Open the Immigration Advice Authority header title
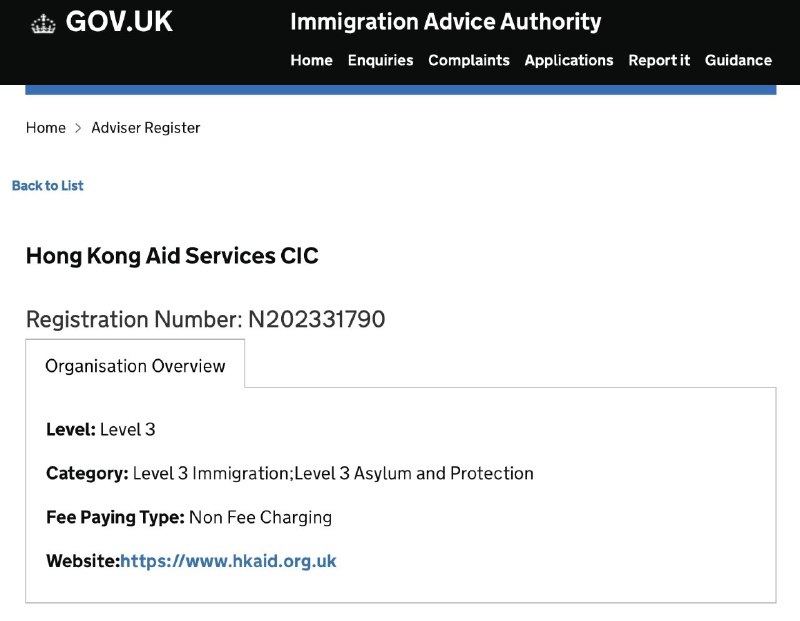 445,22
